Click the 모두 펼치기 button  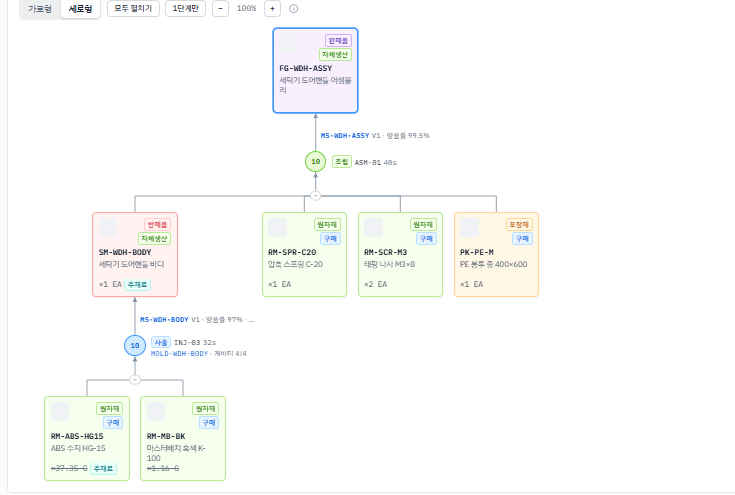click(x=133, y=8)
